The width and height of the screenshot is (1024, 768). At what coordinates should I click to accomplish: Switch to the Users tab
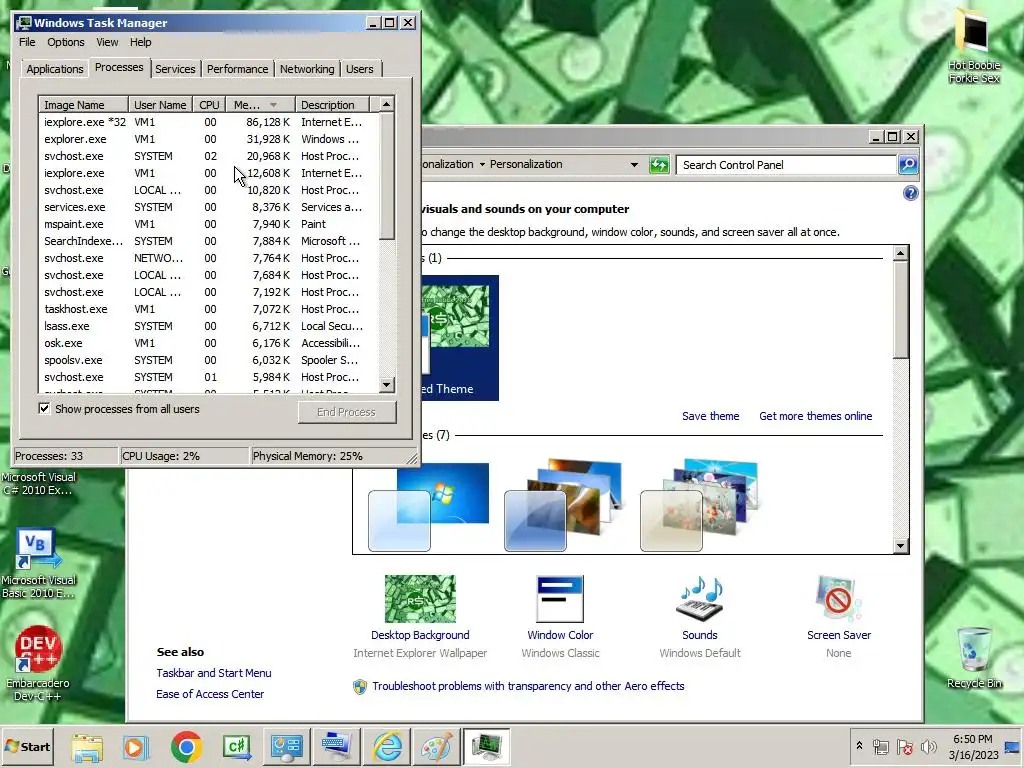pyautogui.click(x=359, y=69)
